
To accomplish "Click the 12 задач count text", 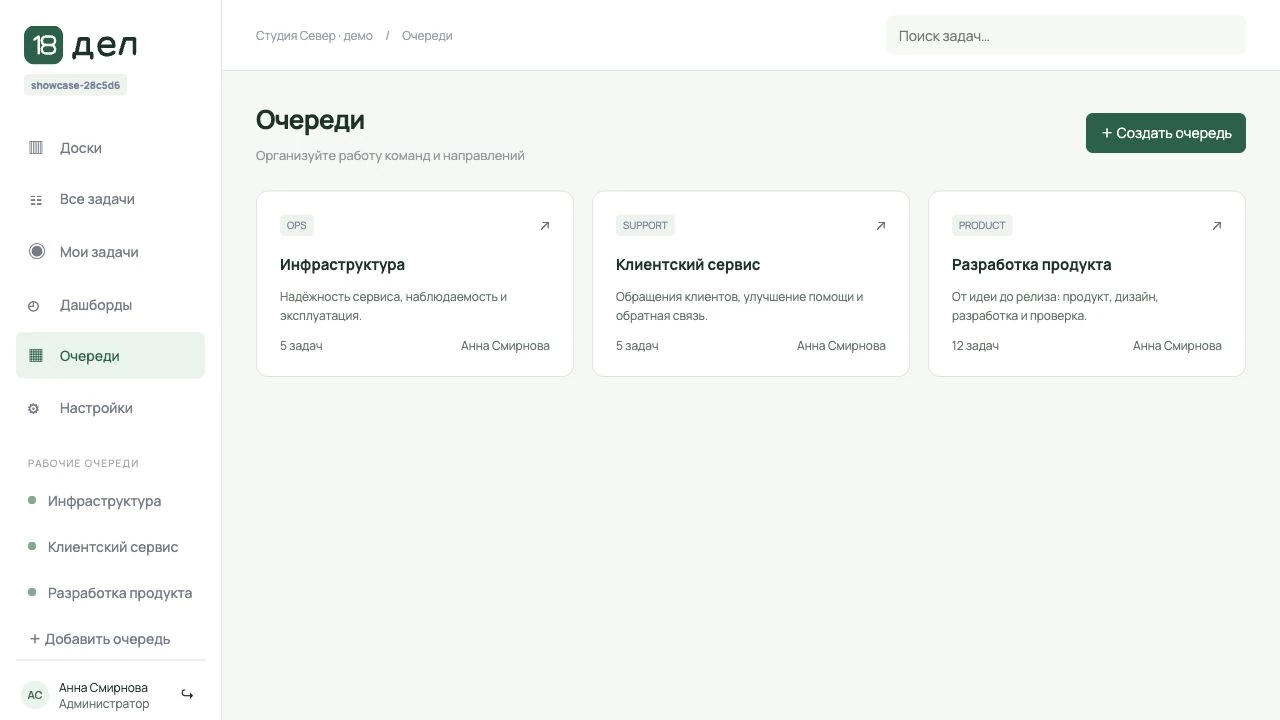I will [975, 346].
